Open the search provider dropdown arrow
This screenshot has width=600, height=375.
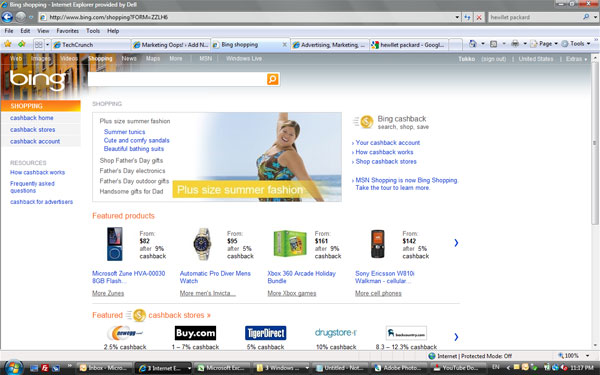tap(595, 17)
